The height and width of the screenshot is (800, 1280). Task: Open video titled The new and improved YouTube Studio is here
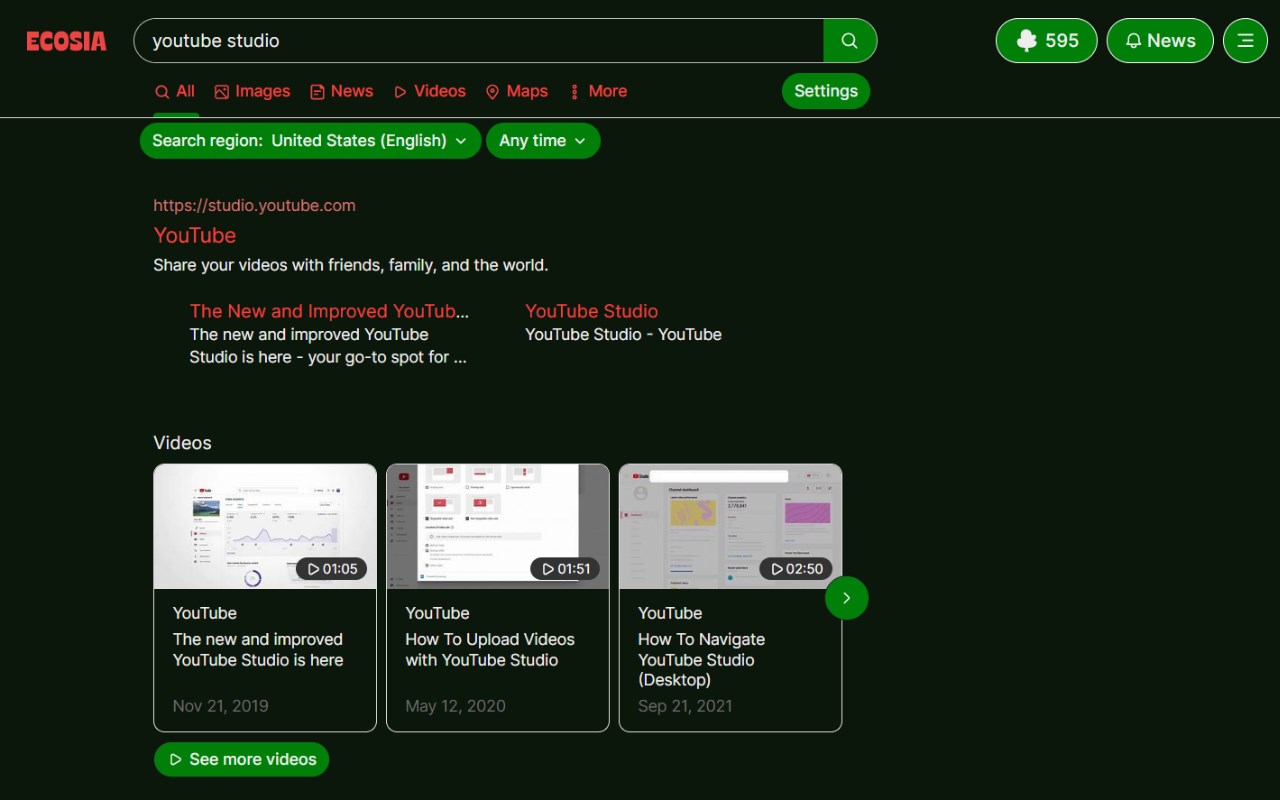[258, 650]
